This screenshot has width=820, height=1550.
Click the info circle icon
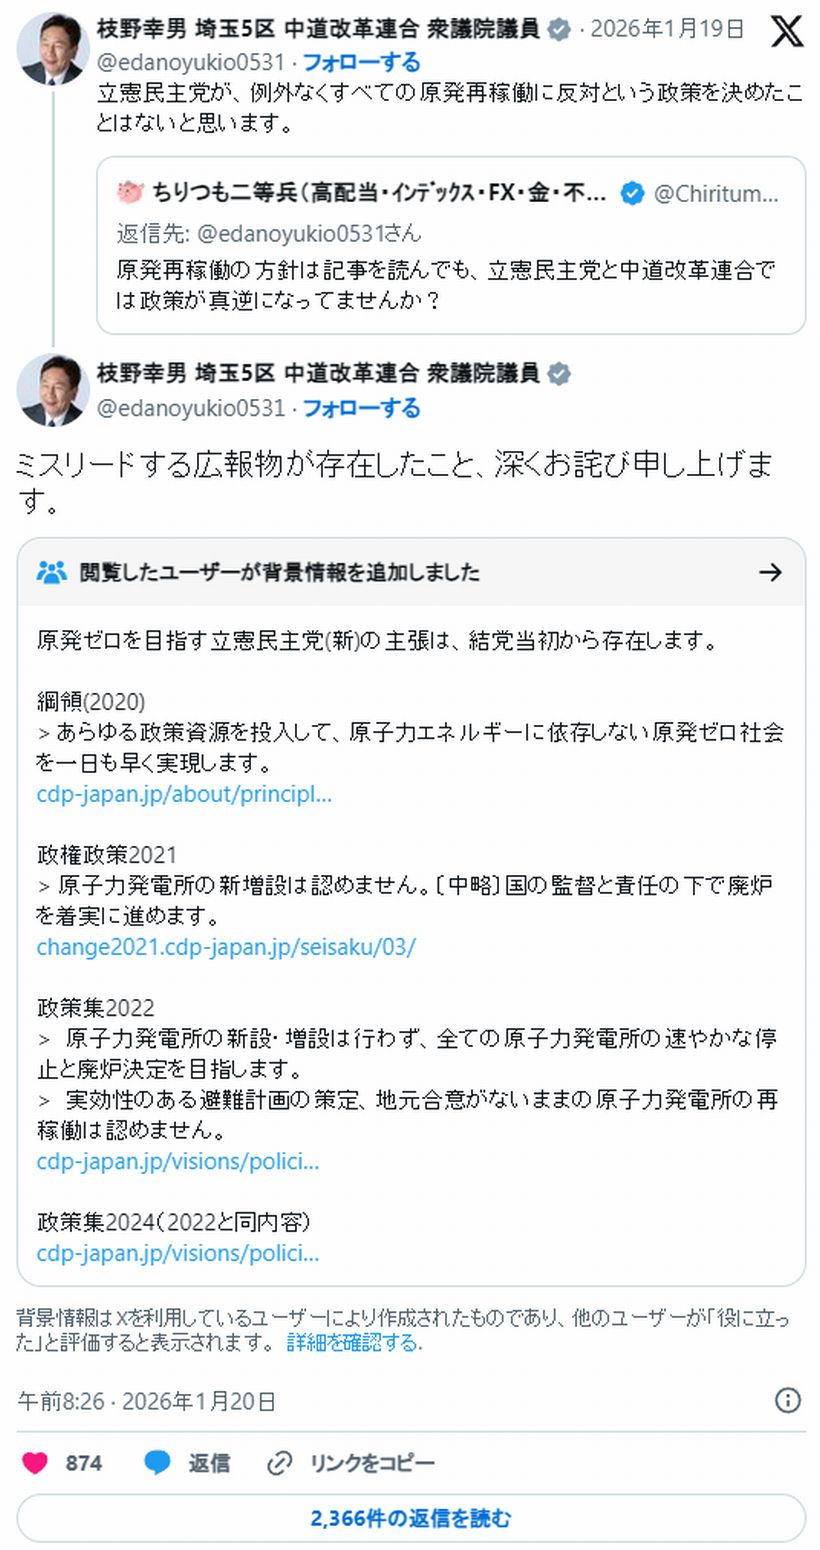788,1400
